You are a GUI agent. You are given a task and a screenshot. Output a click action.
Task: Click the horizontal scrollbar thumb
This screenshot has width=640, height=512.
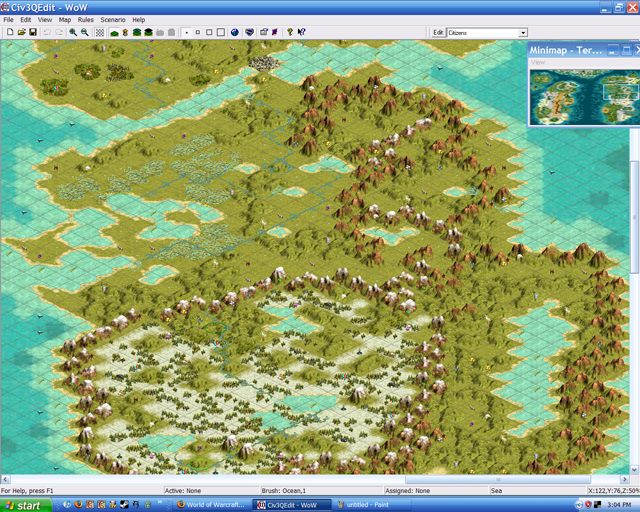[498, 479]
